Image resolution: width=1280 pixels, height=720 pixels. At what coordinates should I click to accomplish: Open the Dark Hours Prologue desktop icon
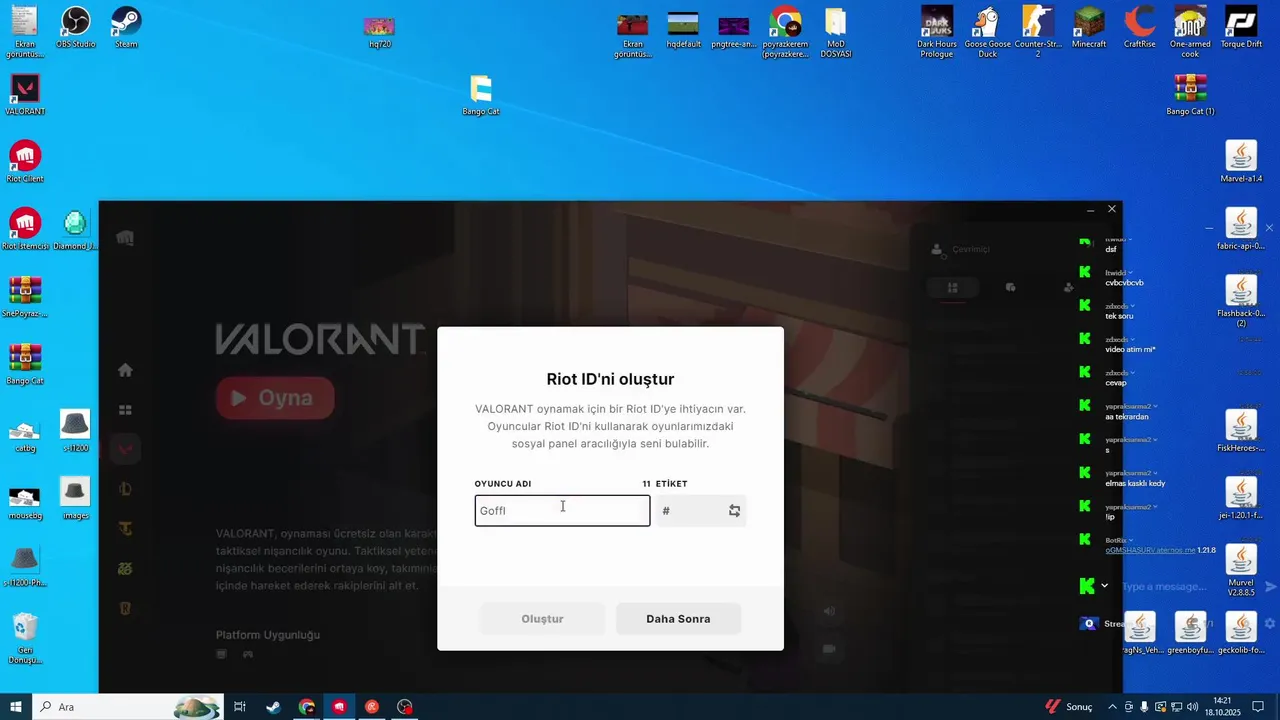click(937, 33)
